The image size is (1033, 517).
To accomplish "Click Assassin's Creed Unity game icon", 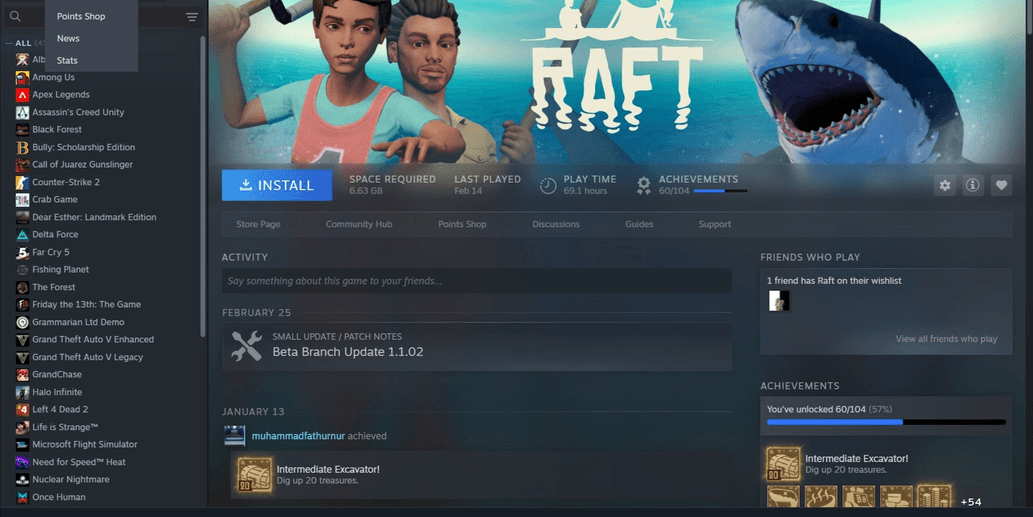I will (x=22, y=112).
